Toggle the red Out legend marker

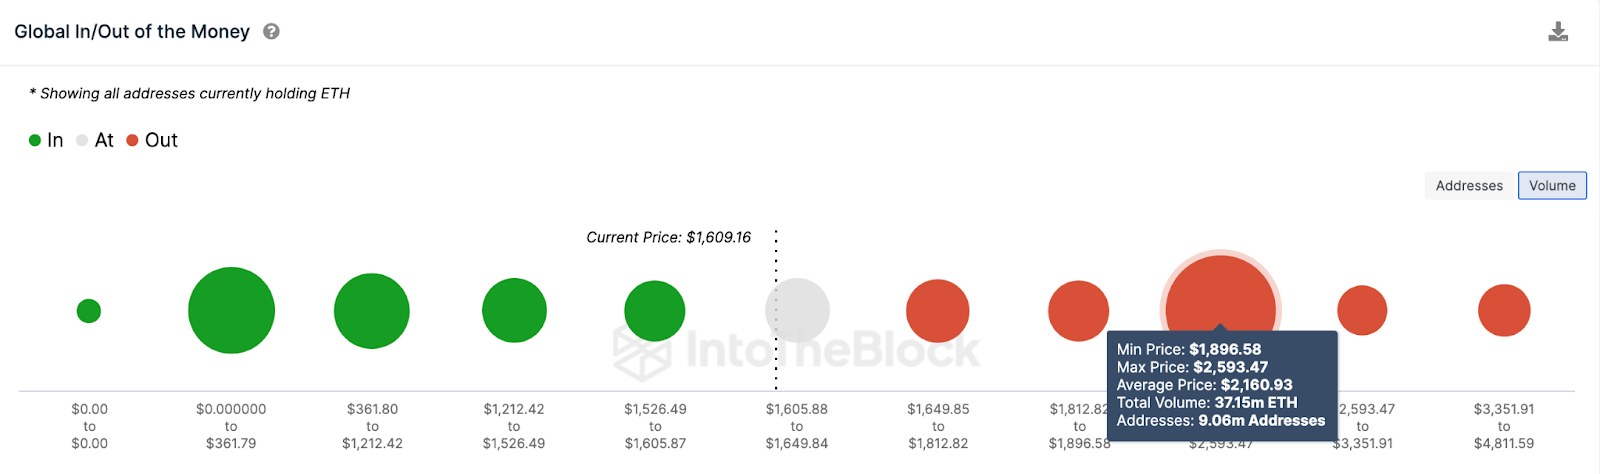pos(132,141)
